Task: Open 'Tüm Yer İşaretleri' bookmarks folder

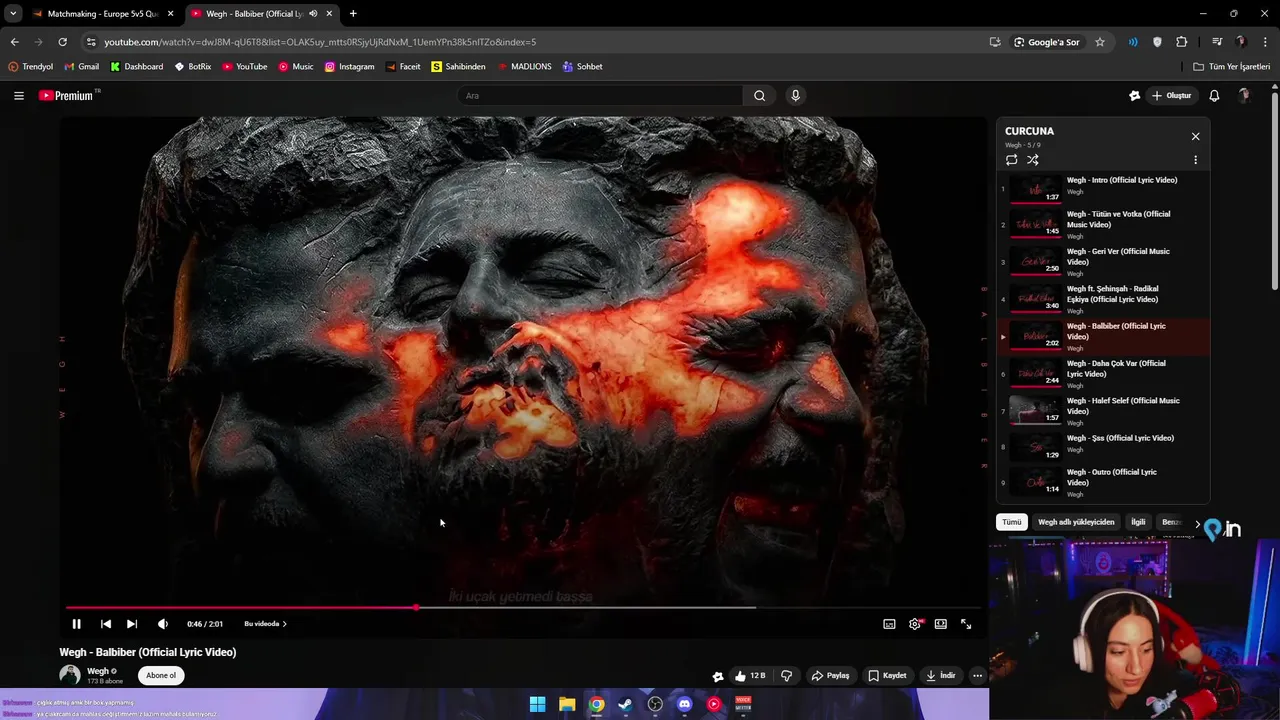Action: coord(1232,67)
